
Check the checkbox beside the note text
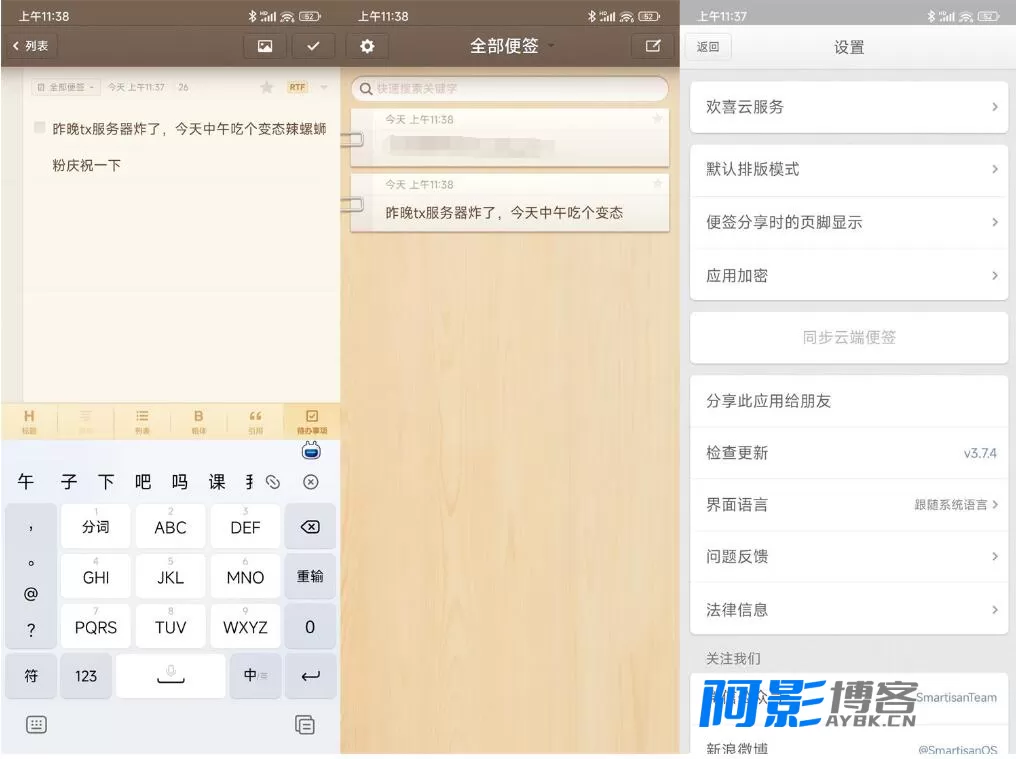coord(40,128)
